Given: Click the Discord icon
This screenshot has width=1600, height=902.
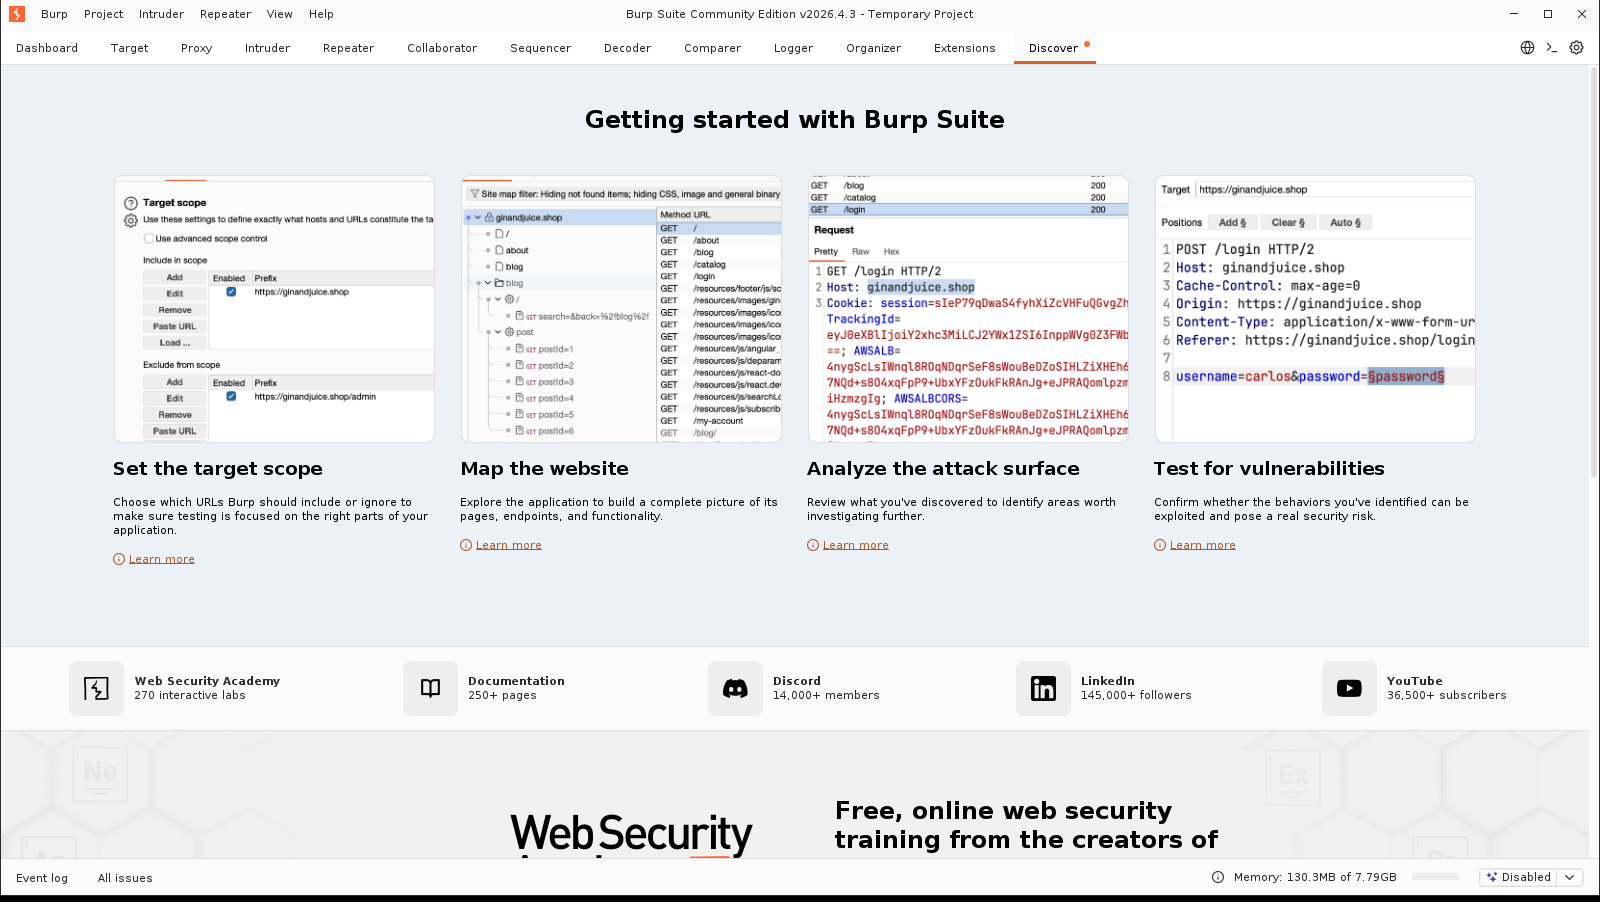Looking at the screenshot, I should [x=735, y=688].
